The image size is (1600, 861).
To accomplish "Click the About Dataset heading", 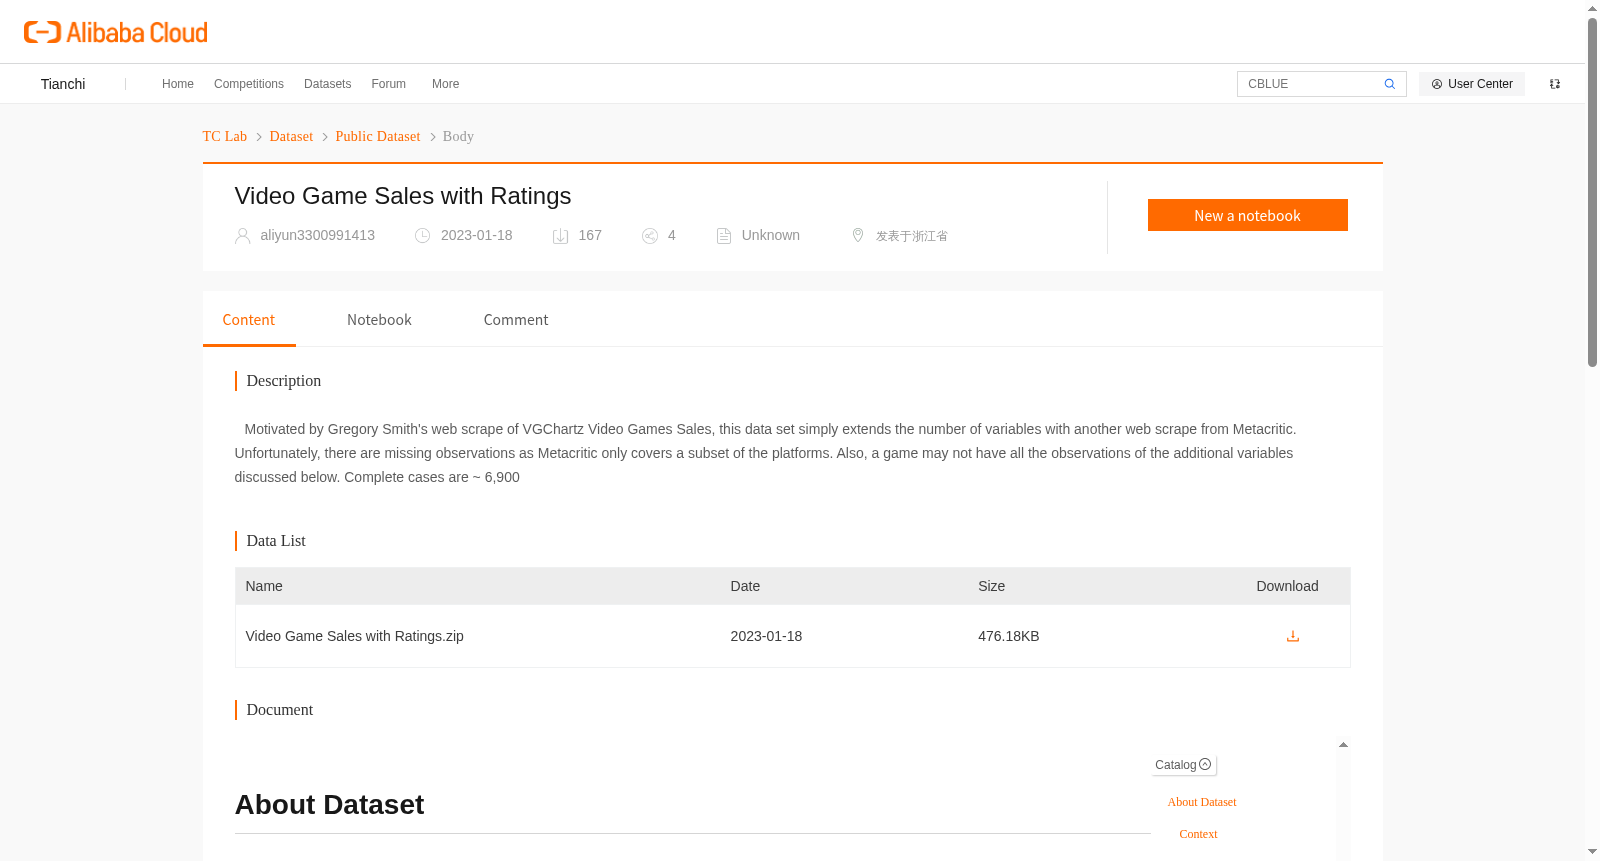I will coord(329,805).
